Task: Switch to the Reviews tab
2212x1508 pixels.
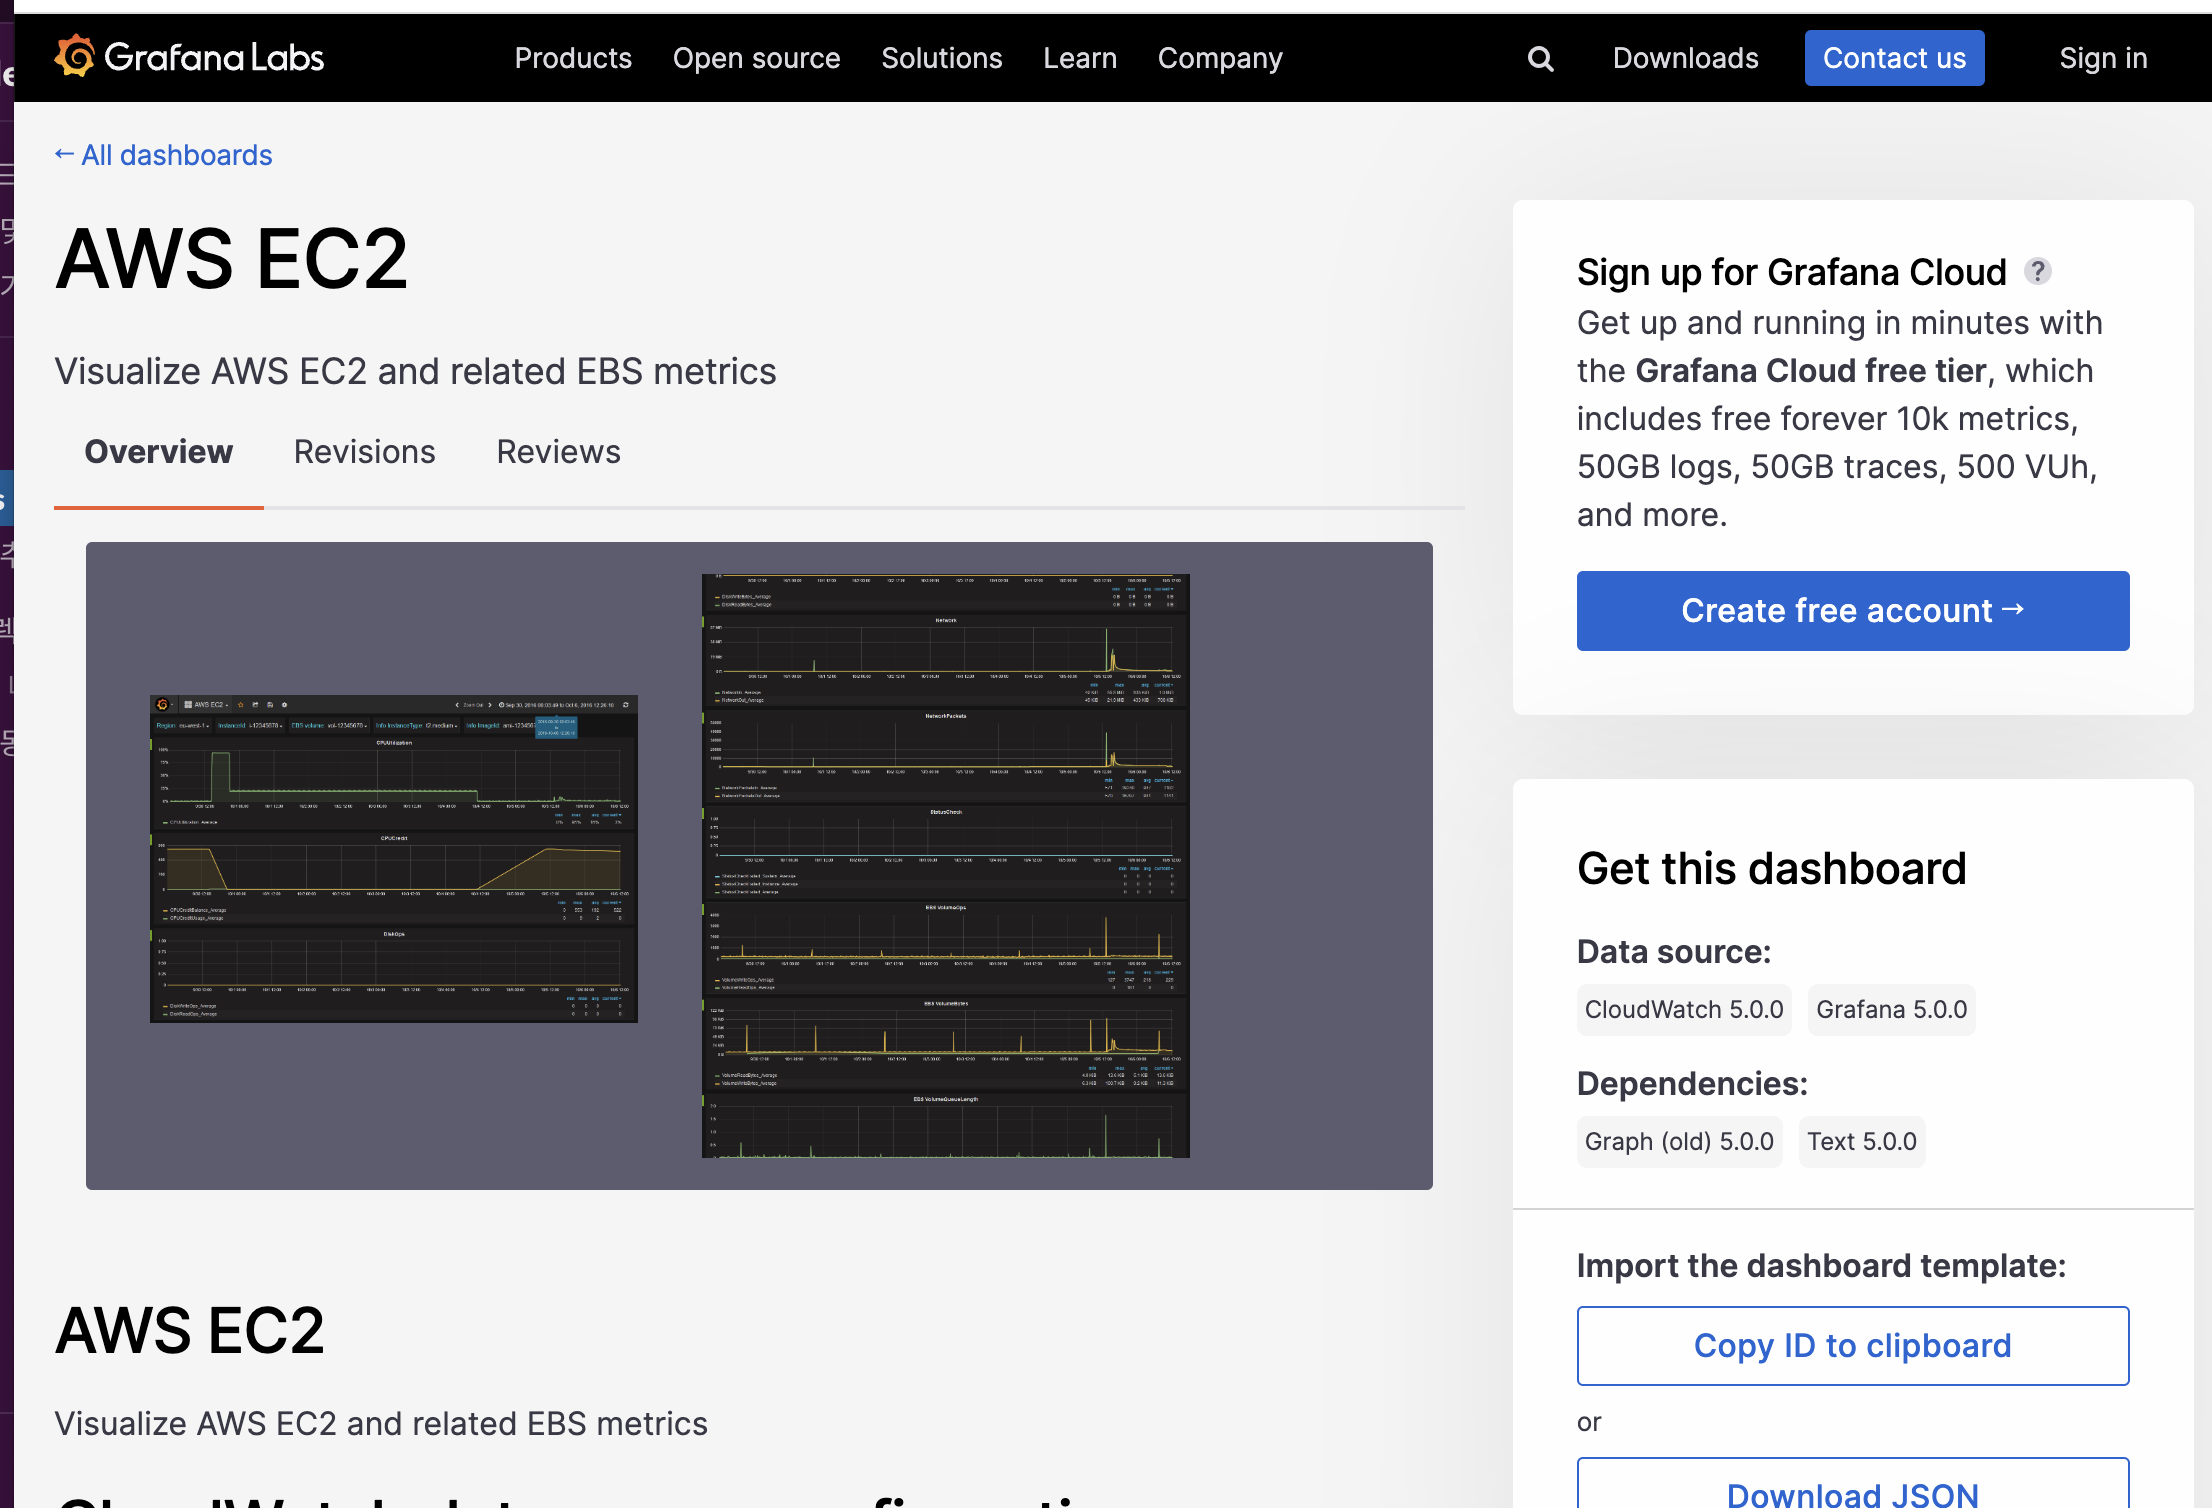Action: tap(558, 452)
